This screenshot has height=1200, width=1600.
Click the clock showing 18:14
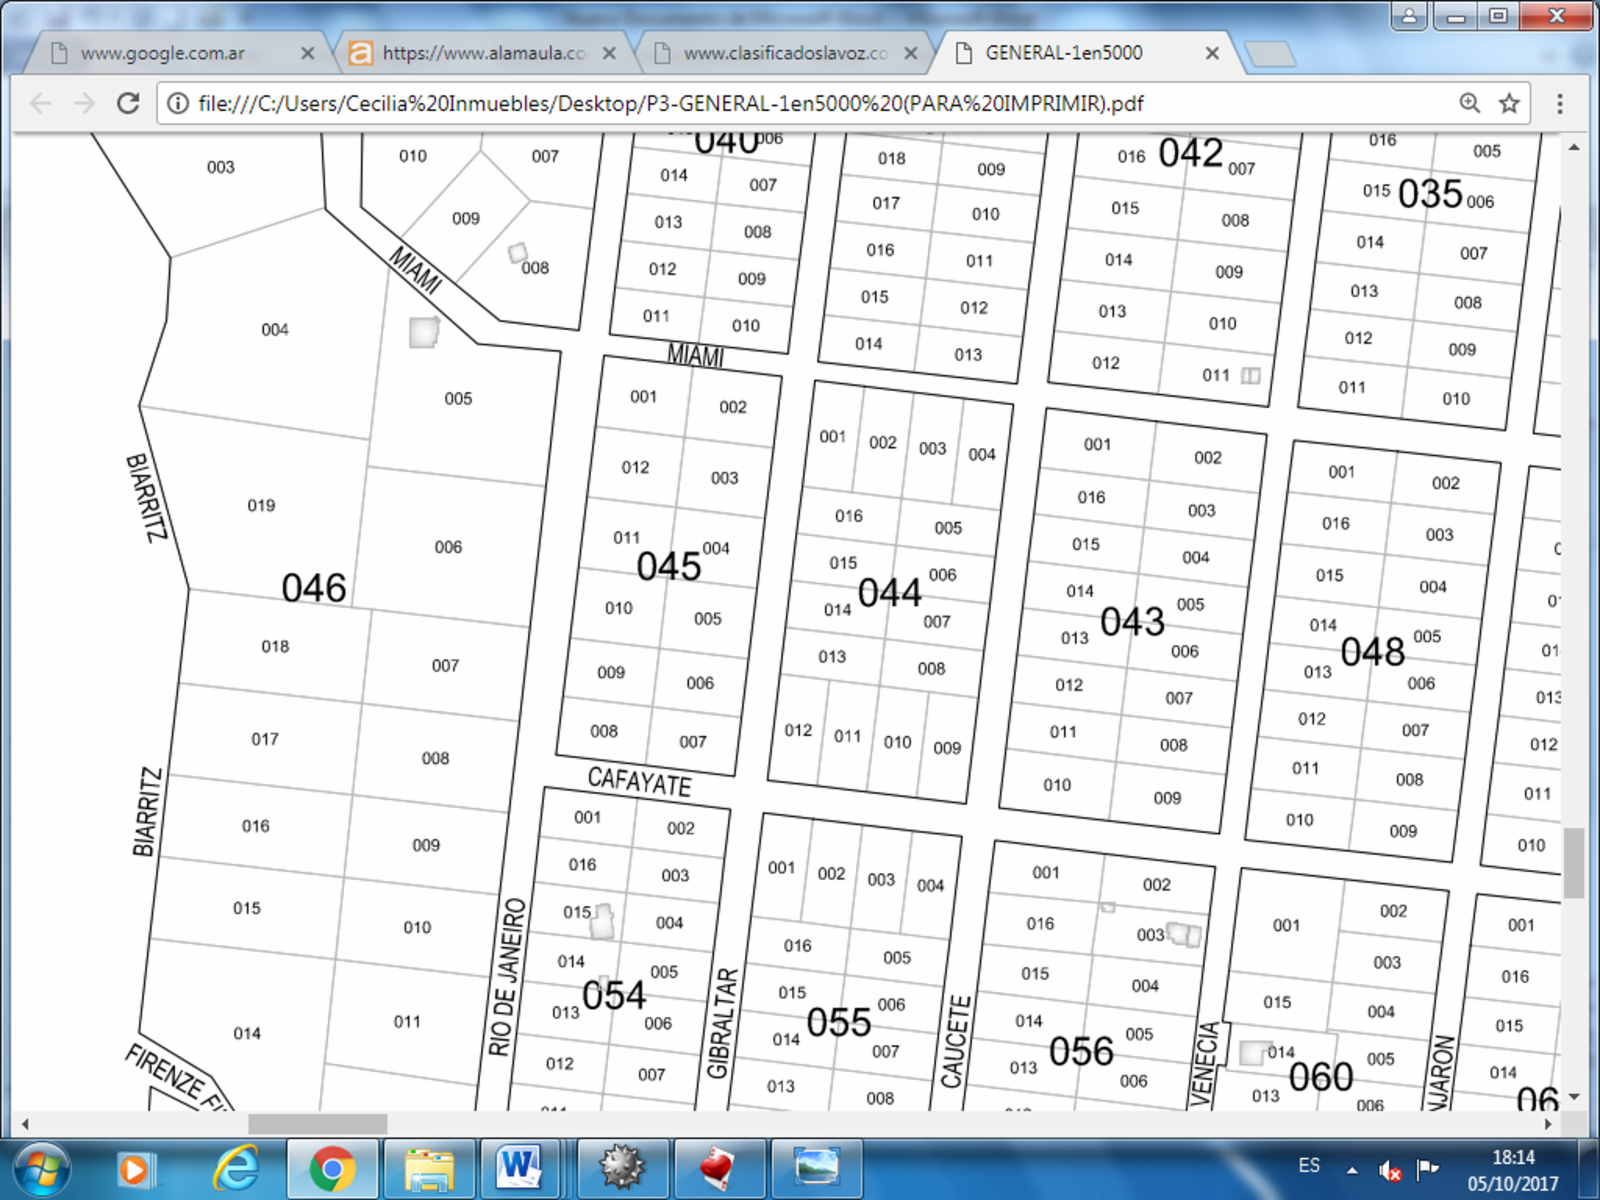1513,1158
